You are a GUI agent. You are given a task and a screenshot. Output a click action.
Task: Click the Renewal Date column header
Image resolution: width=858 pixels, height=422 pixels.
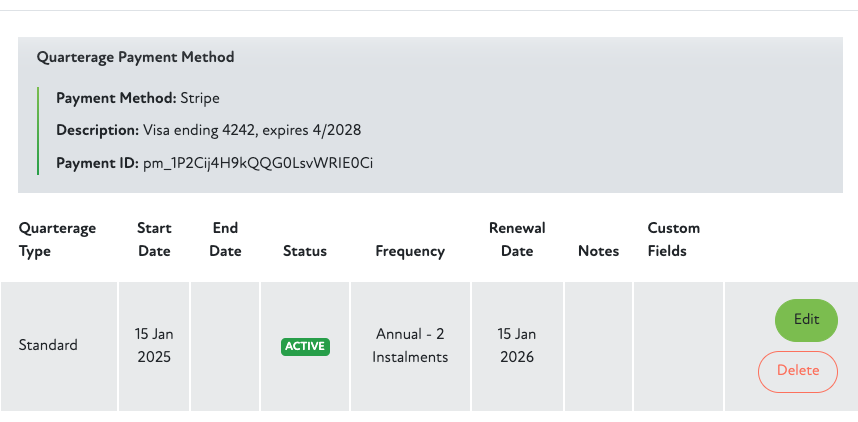click(517, 240)
